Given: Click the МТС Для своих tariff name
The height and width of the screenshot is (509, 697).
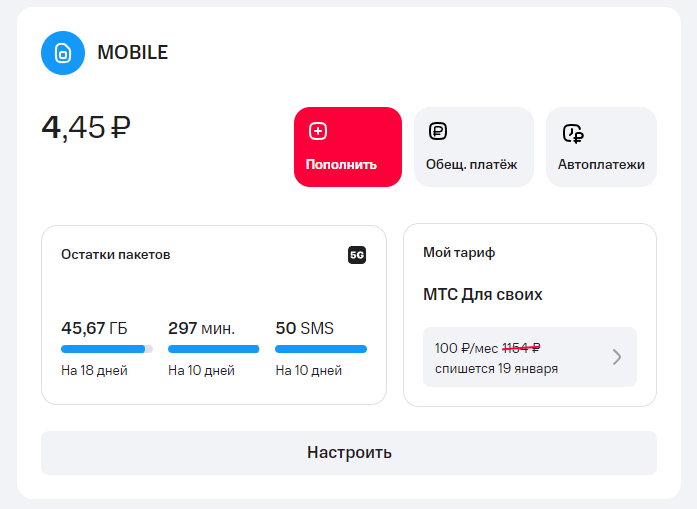Looking at the screenshot, I should tap(483, 295).
